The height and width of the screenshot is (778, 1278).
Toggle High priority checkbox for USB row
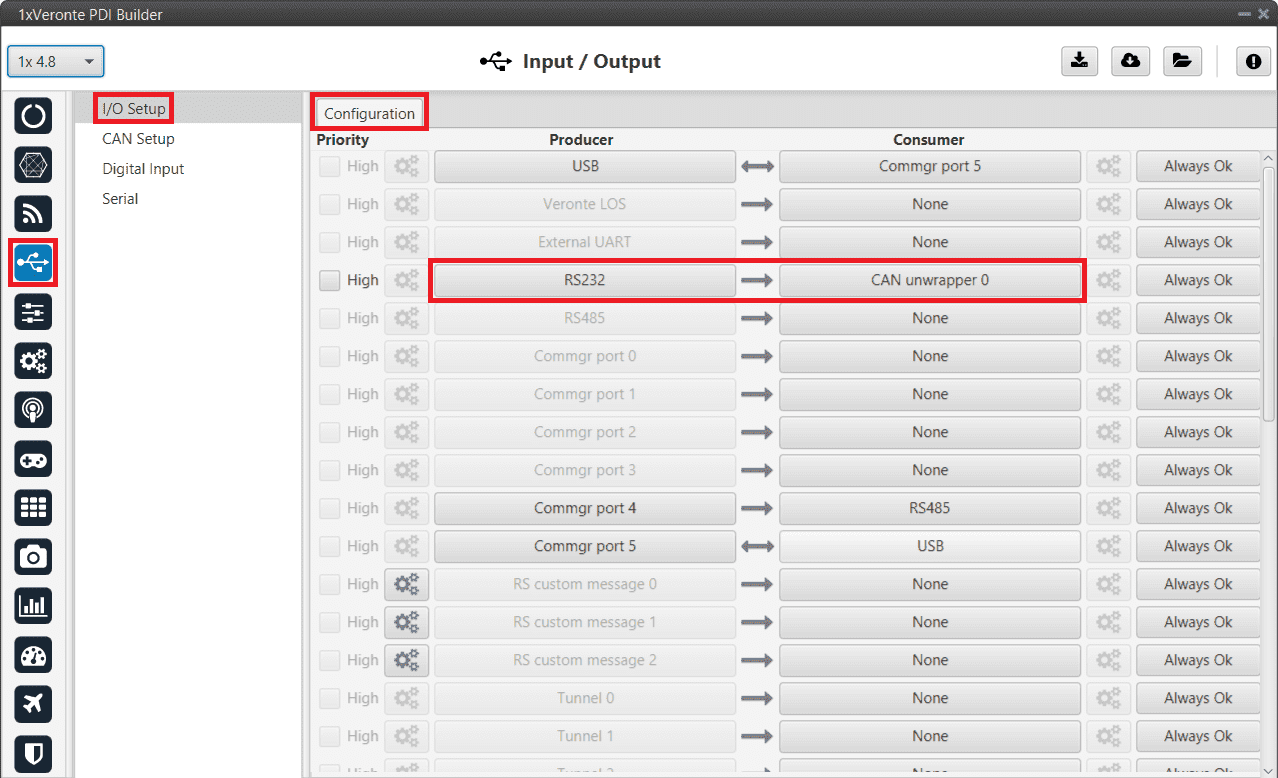329,167
